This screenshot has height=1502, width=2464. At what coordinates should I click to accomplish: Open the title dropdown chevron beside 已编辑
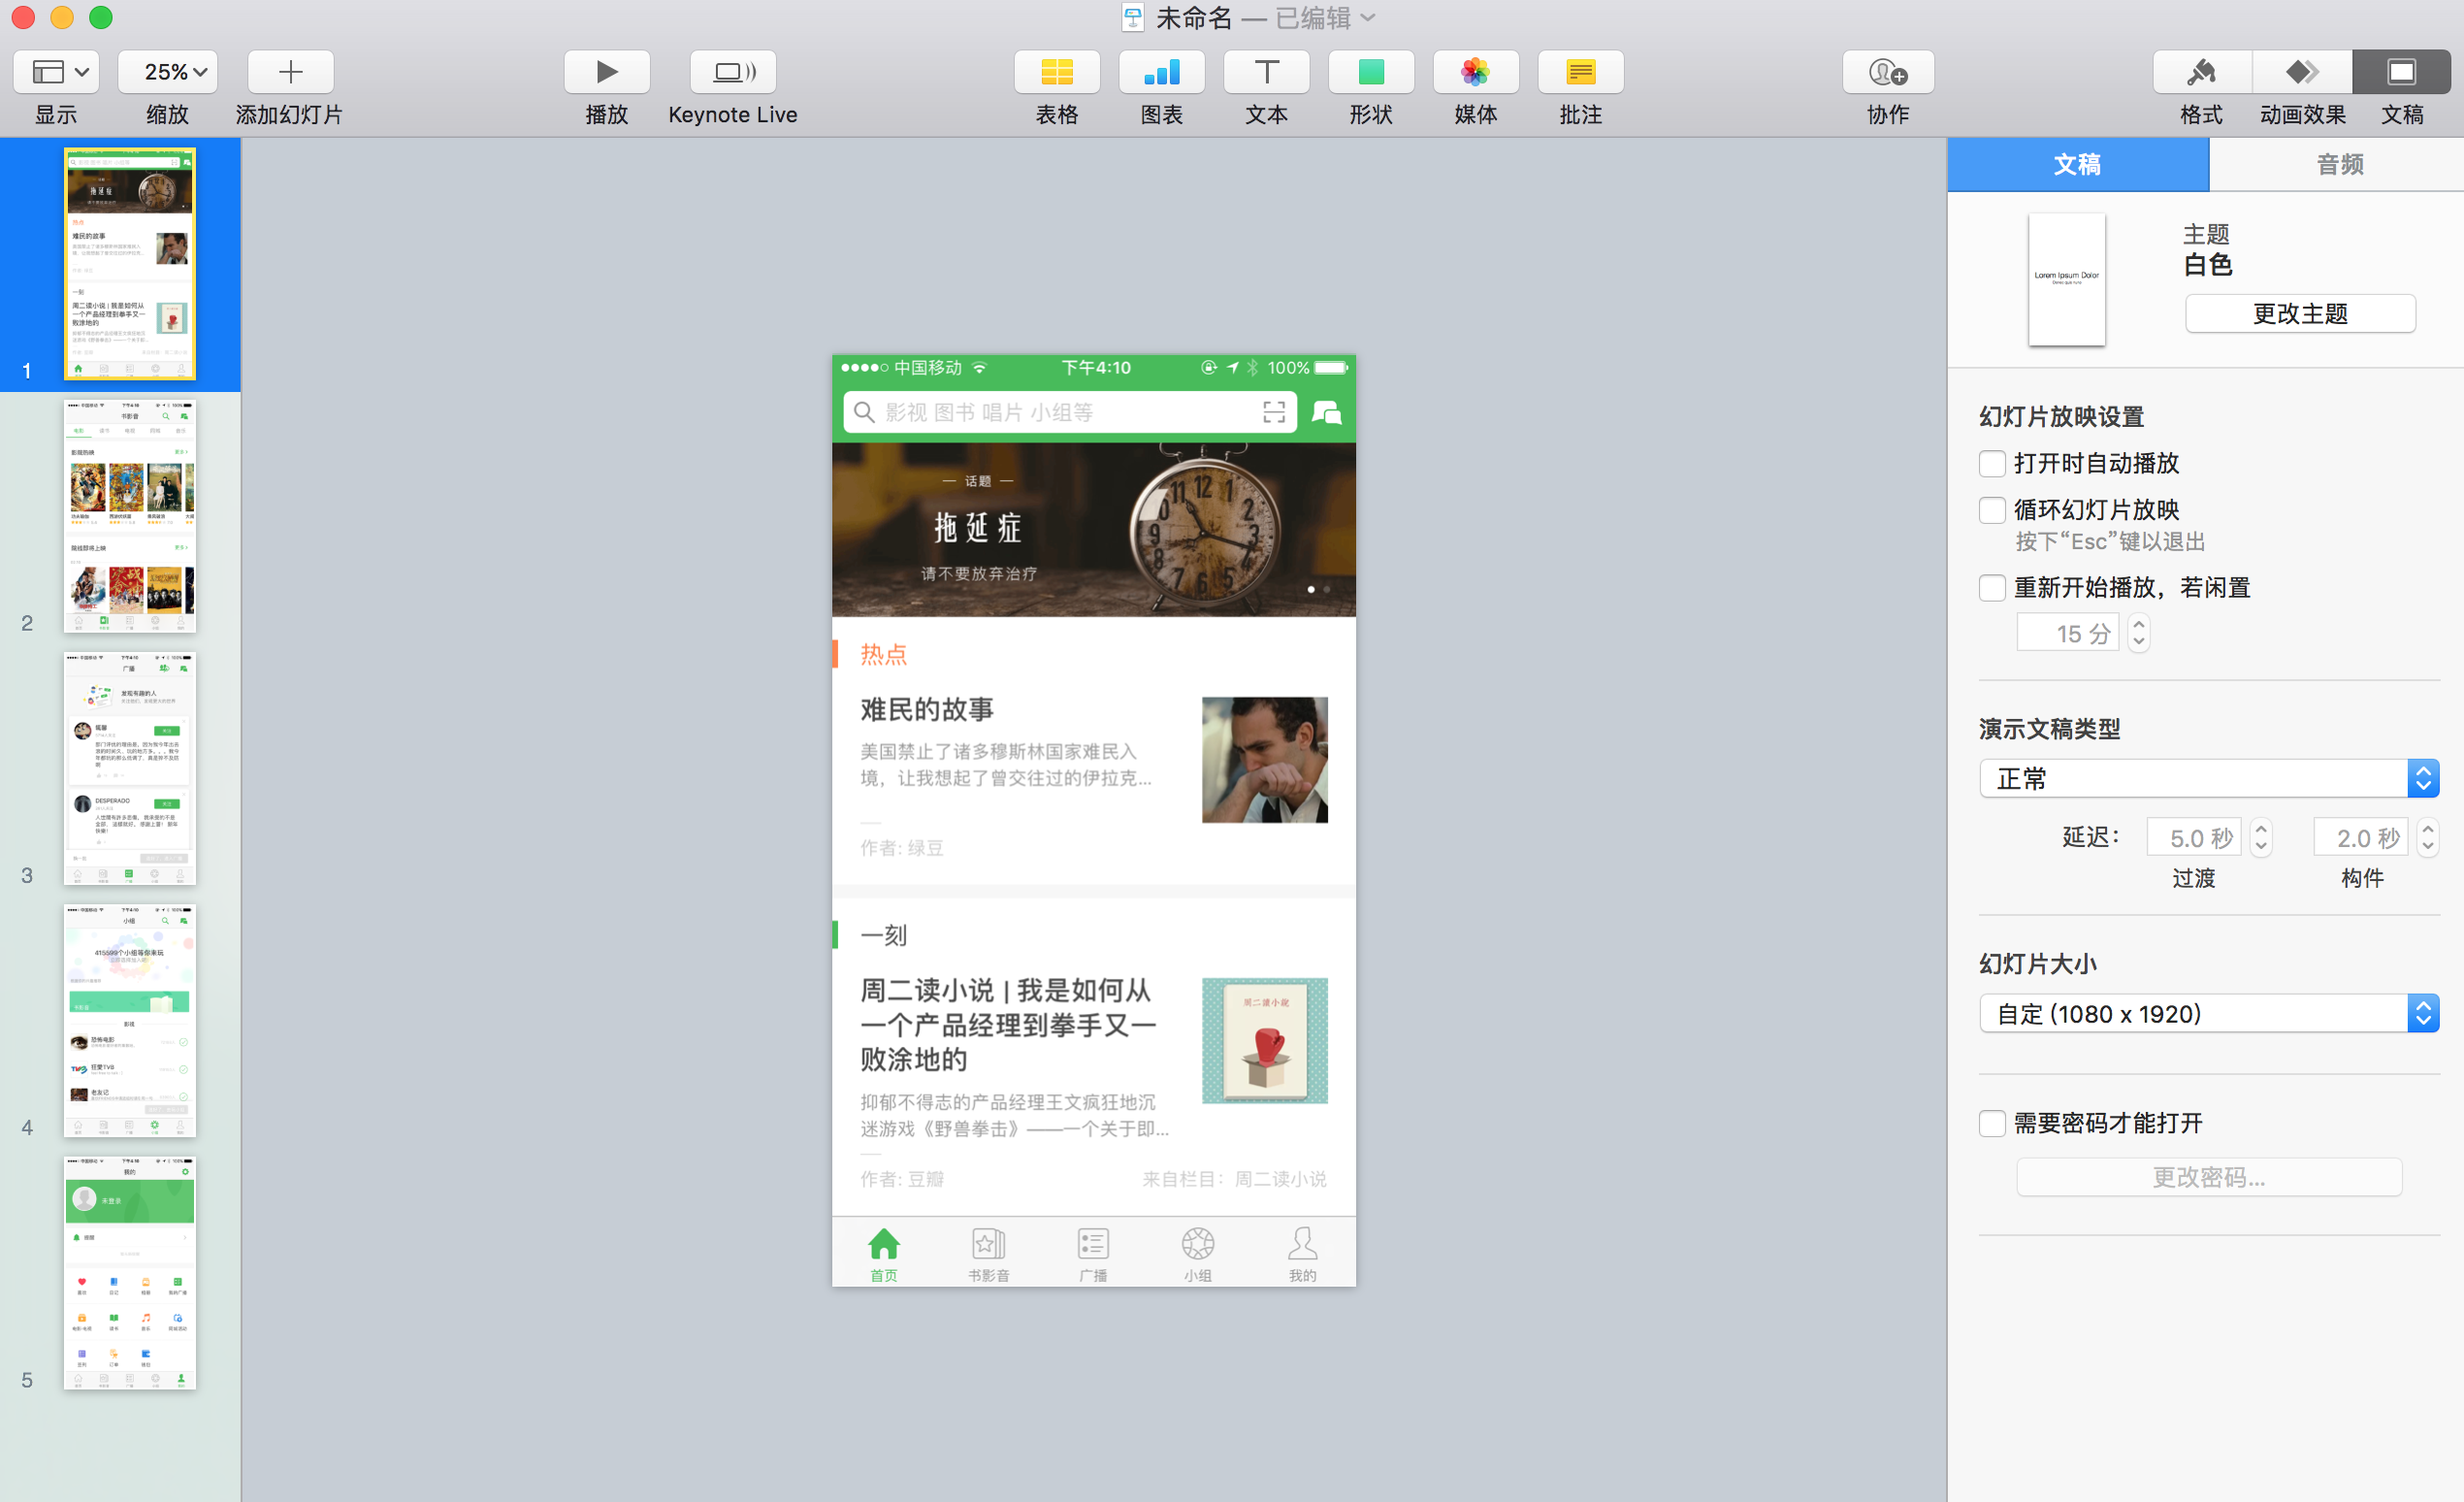pyautogui.click(x=1369, y=18)
